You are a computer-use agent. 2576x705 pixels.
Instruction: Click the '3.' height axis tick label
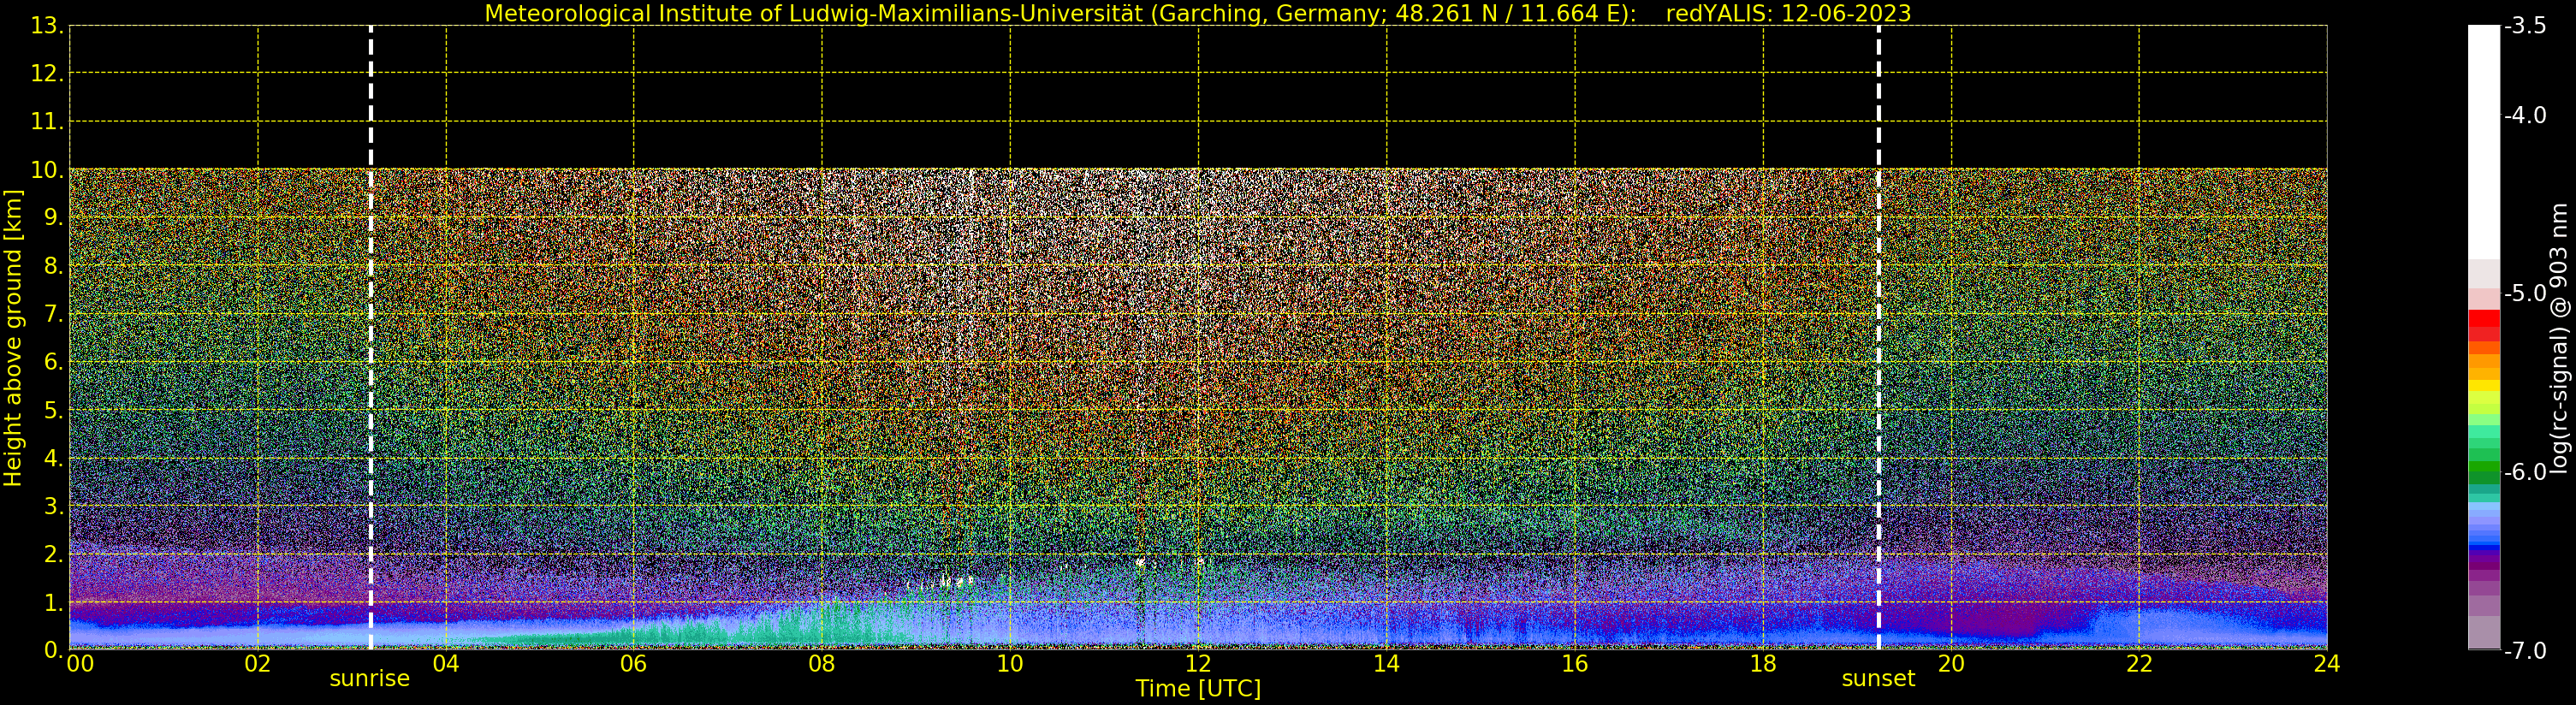53,506
